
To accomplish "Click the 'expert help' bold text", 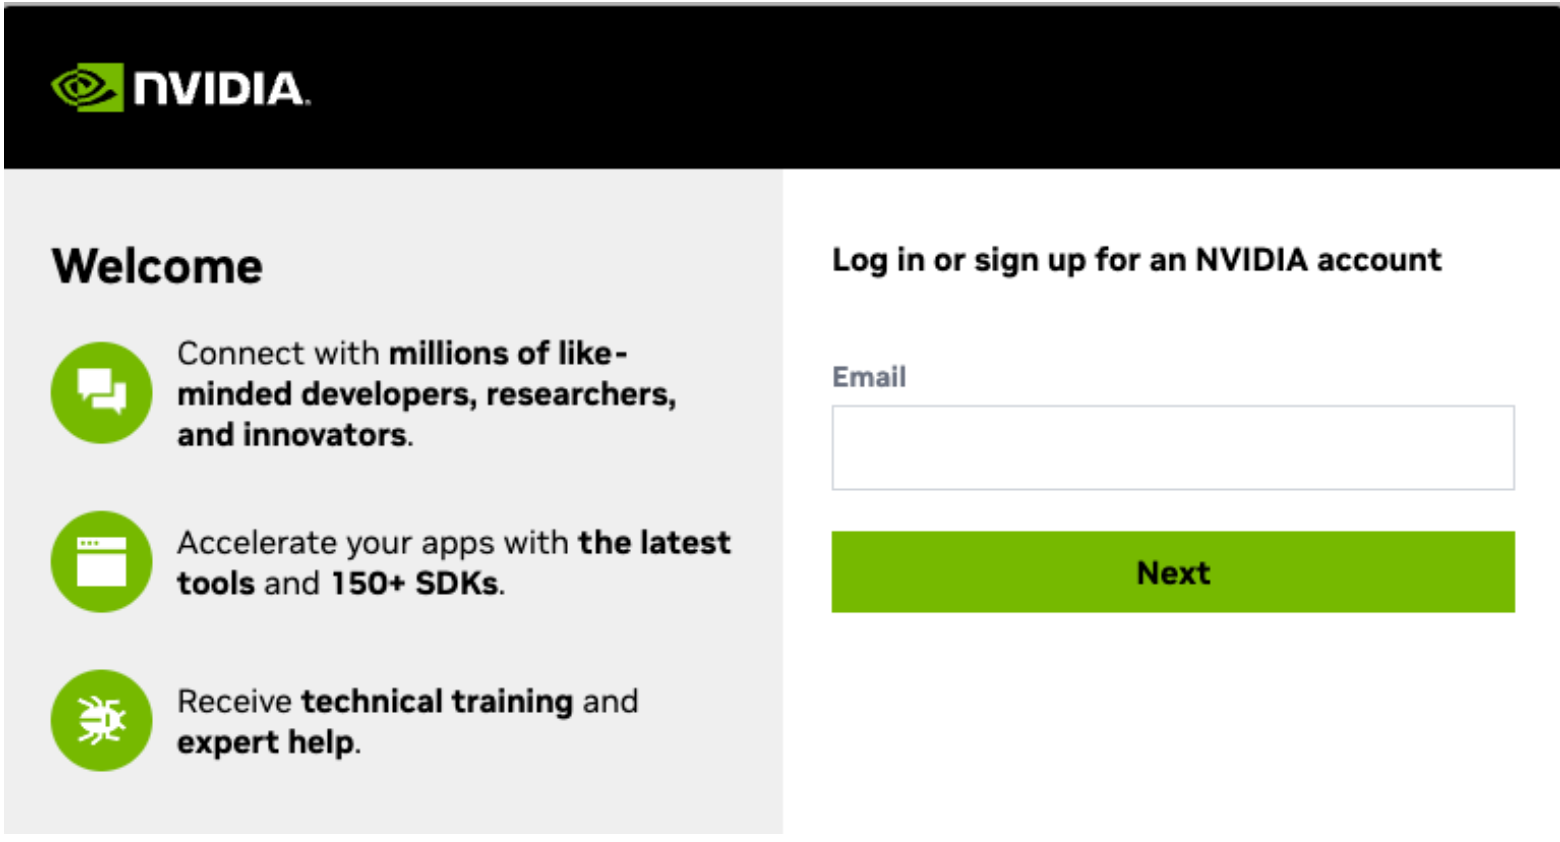I will (x=266, y=742).
